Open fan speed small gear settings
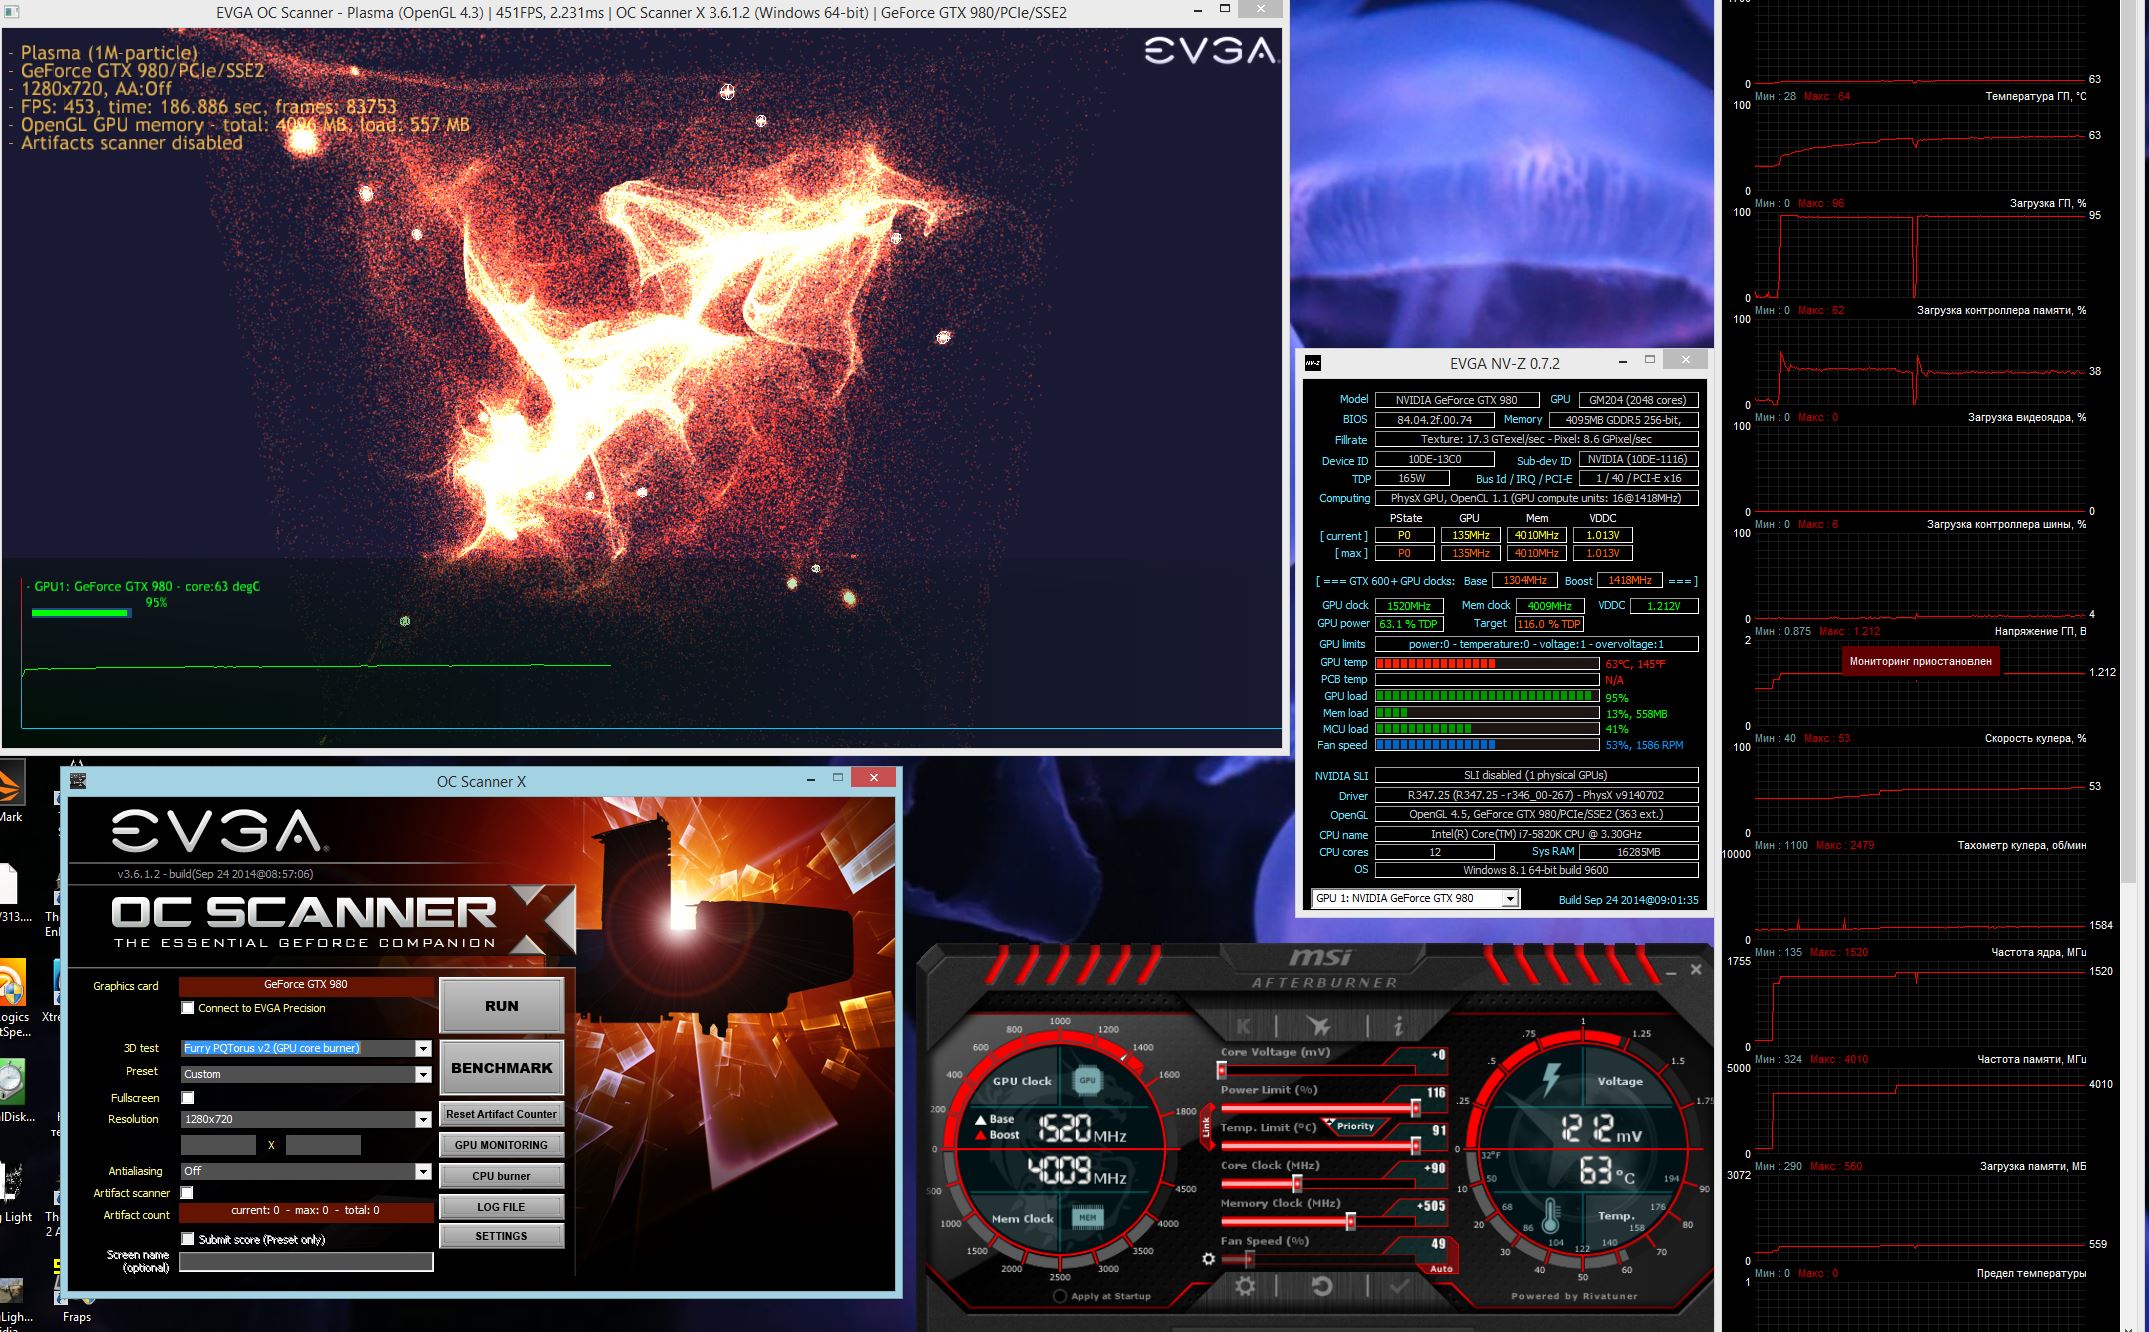 click(1208, 1259)
